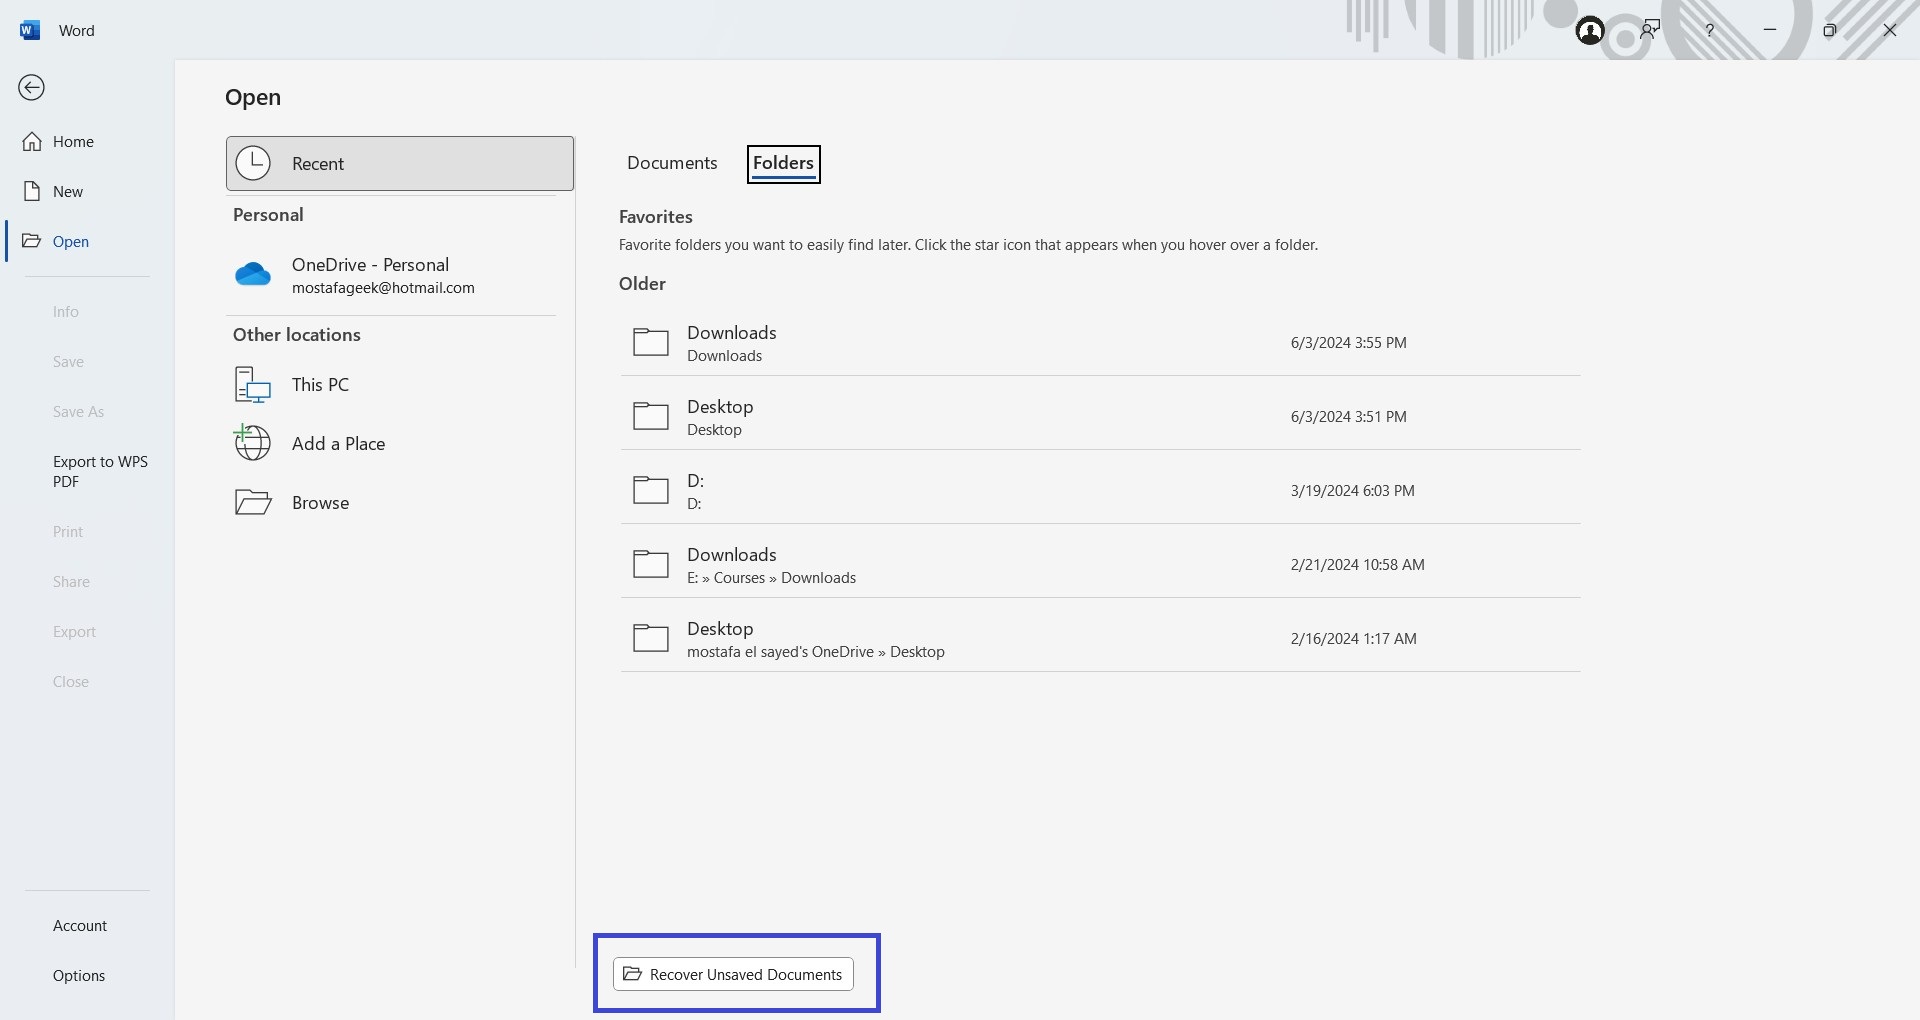The height and width of the screenshot is (1020, 1920).
Task: Open the account profile icon
Action: [1589, 31]
